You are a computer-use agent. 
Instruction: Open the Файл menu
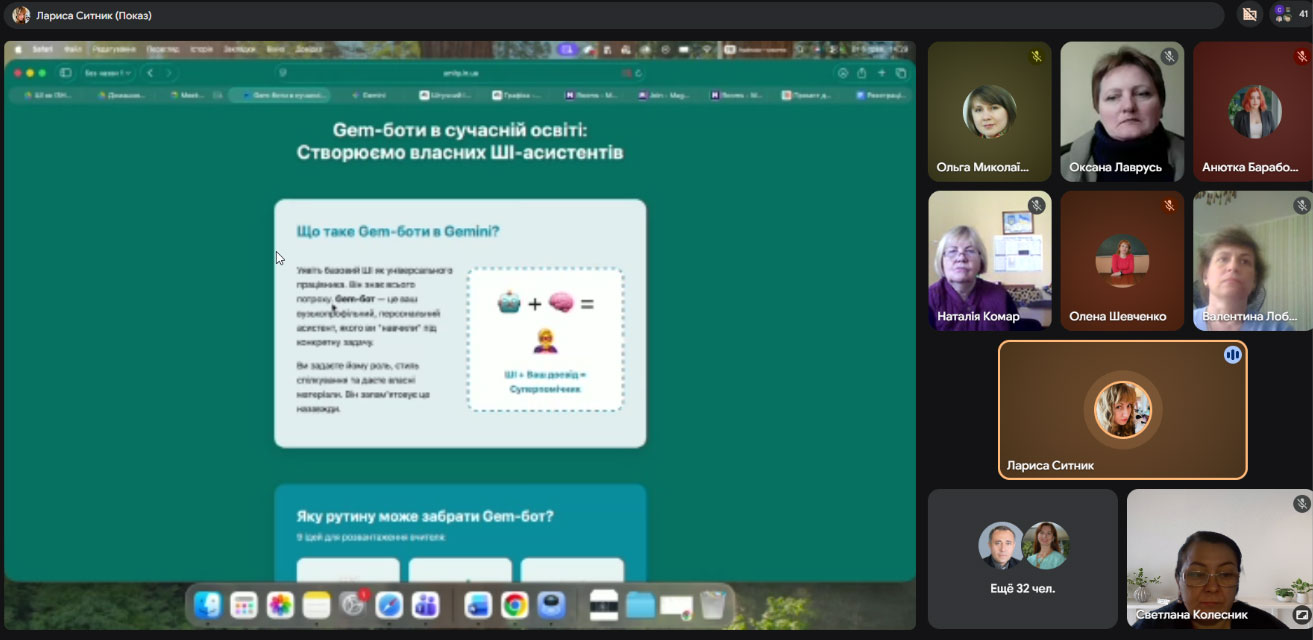point(73,48)
